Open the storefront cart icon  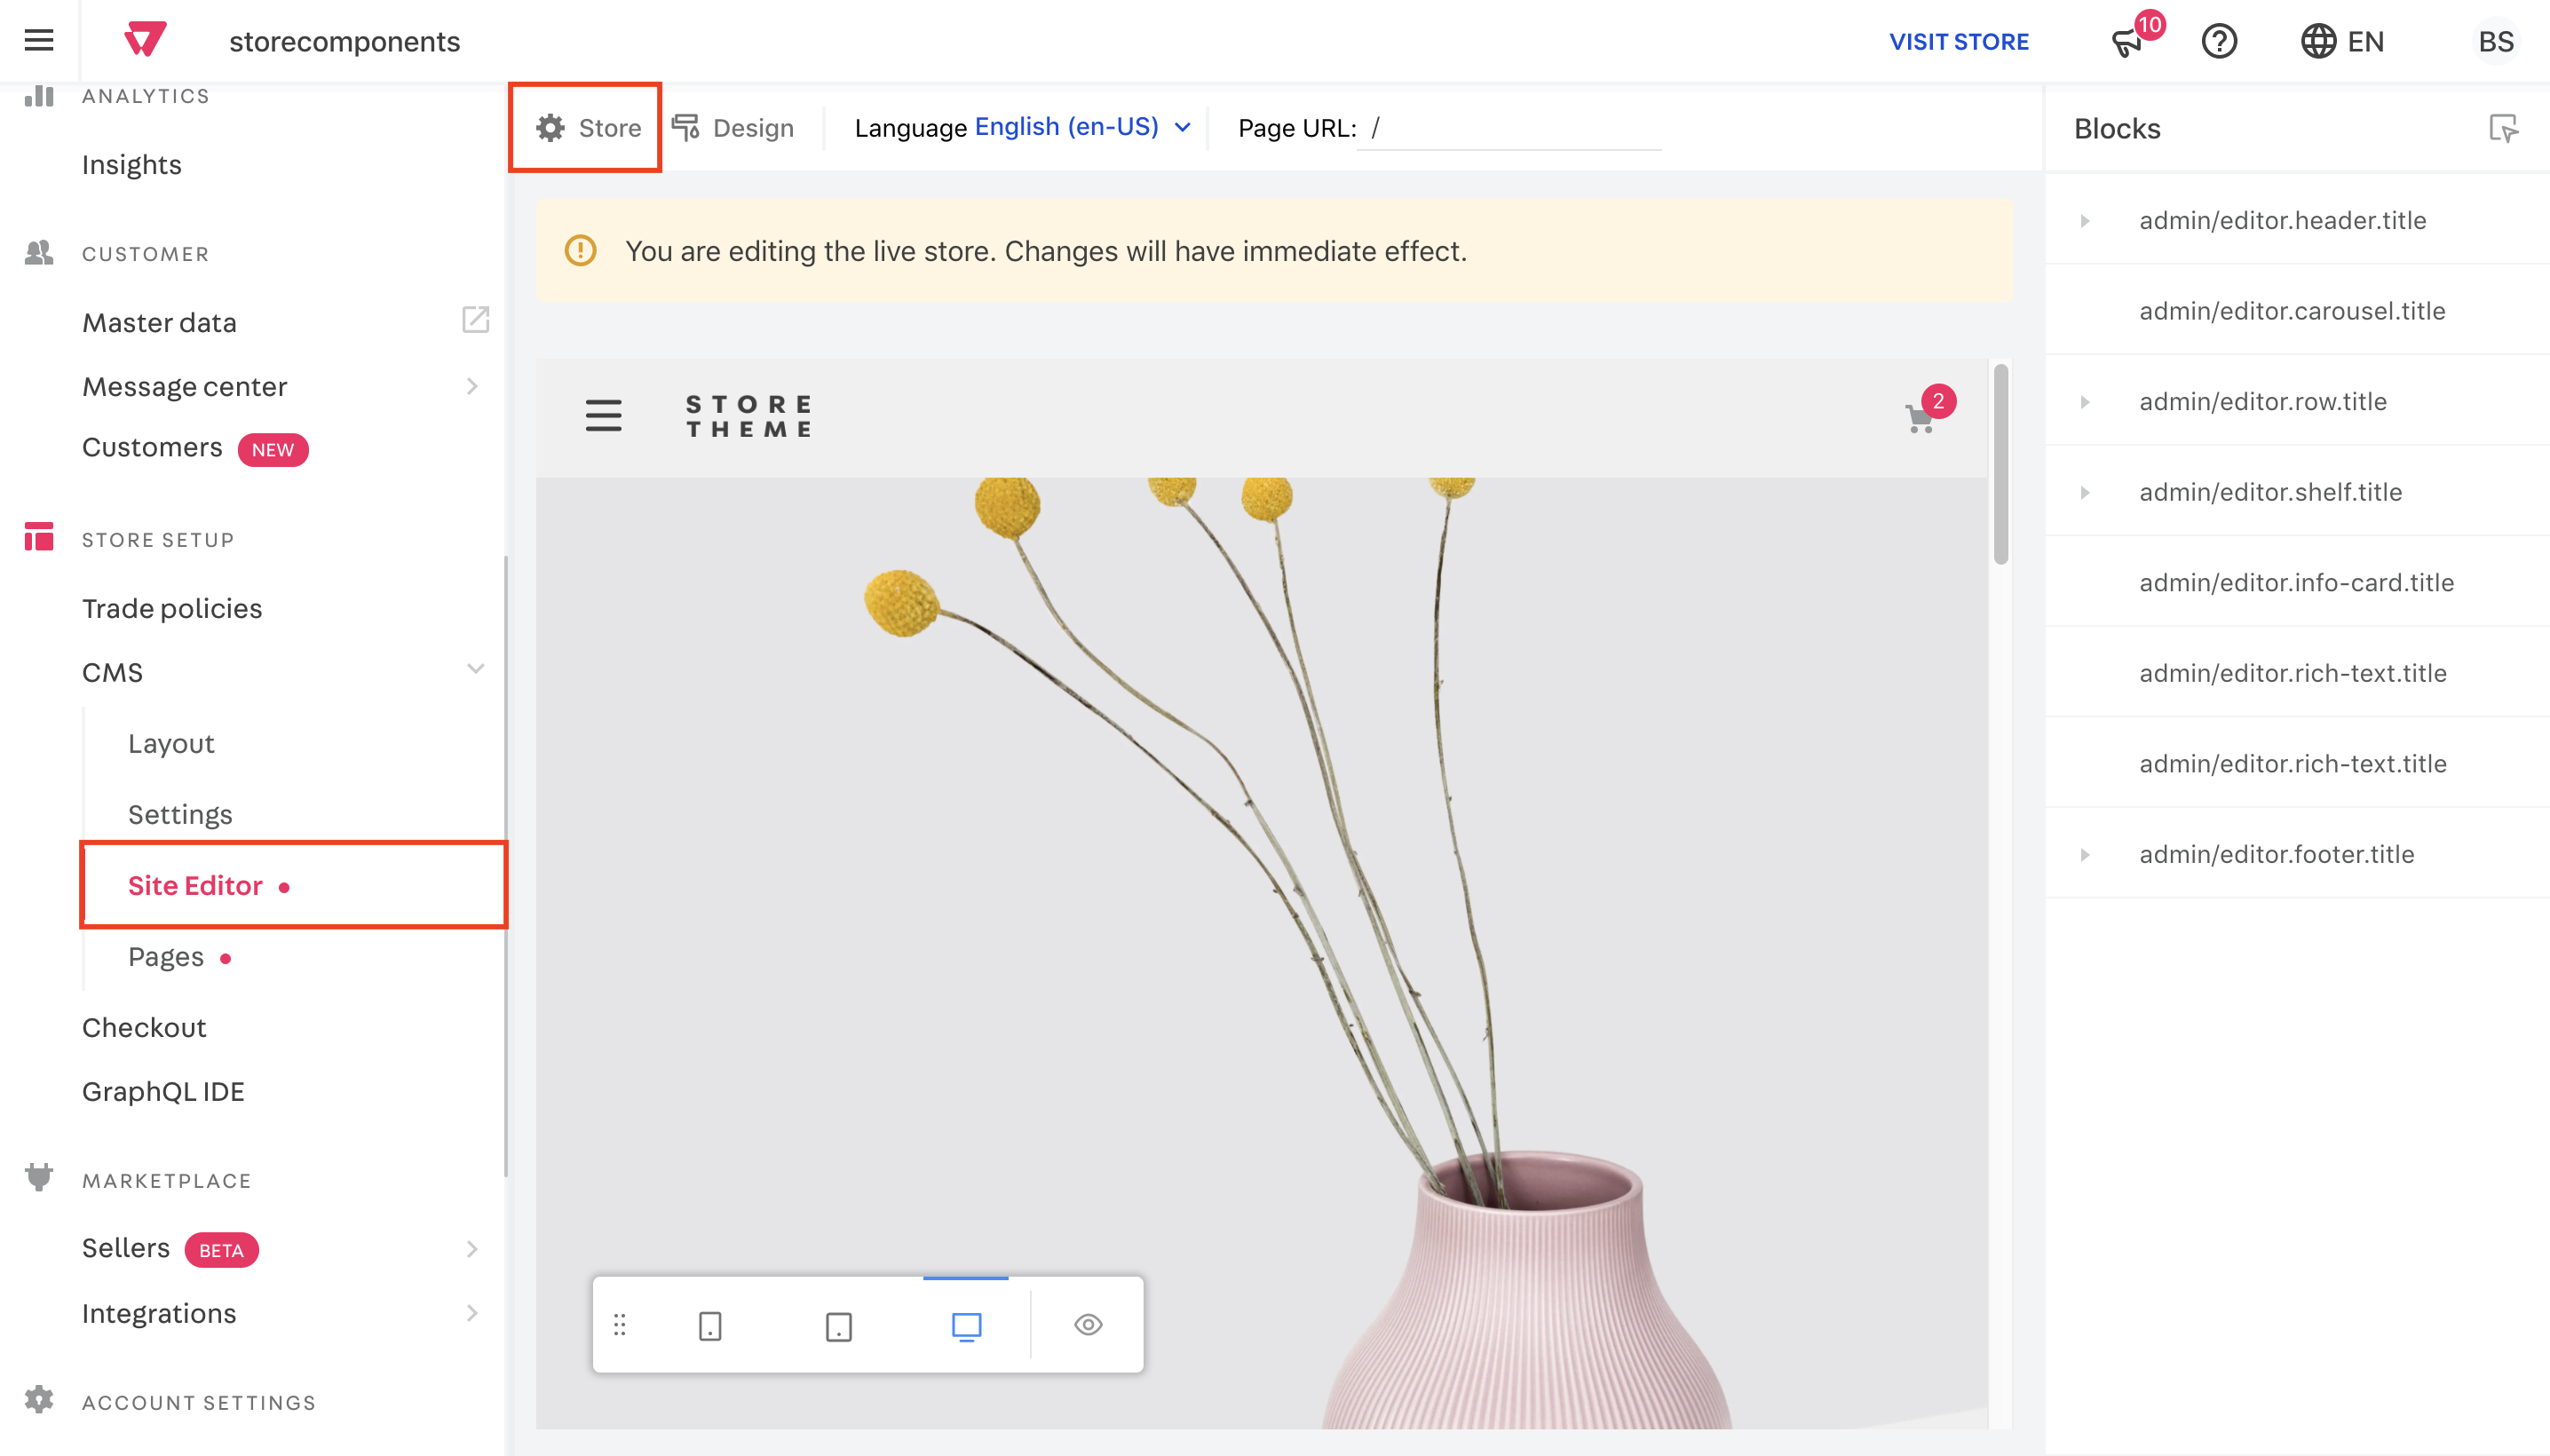(x=1919, y=418)
